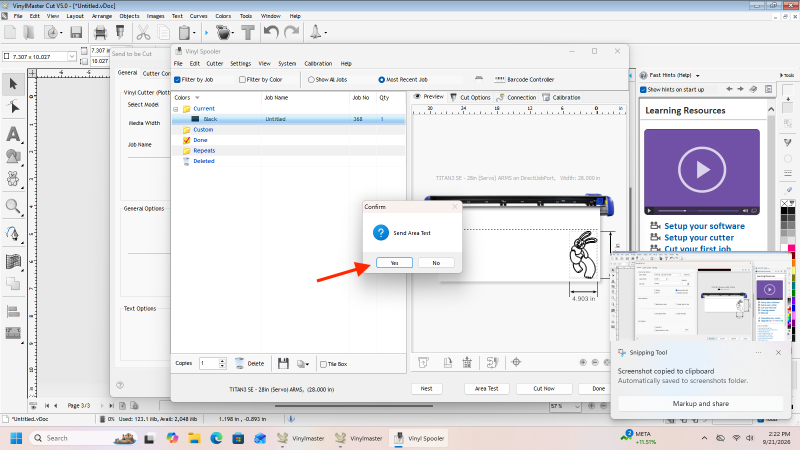800x450 pixels.
Task: Click the vinyl cutter knife icon beside Print
Action: (120, 32)
